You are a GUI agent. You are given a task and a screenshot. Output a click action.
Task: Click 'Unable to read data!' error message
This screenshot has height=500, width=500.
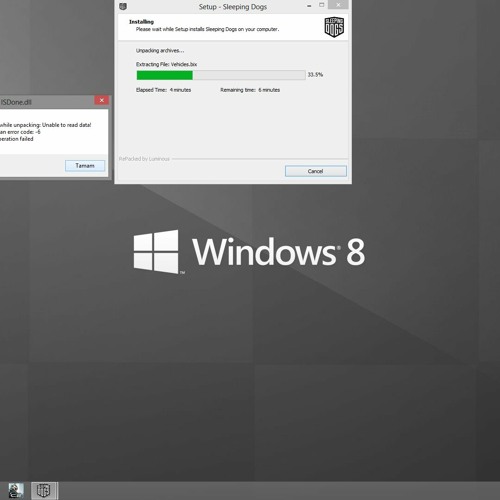(67, 125)
